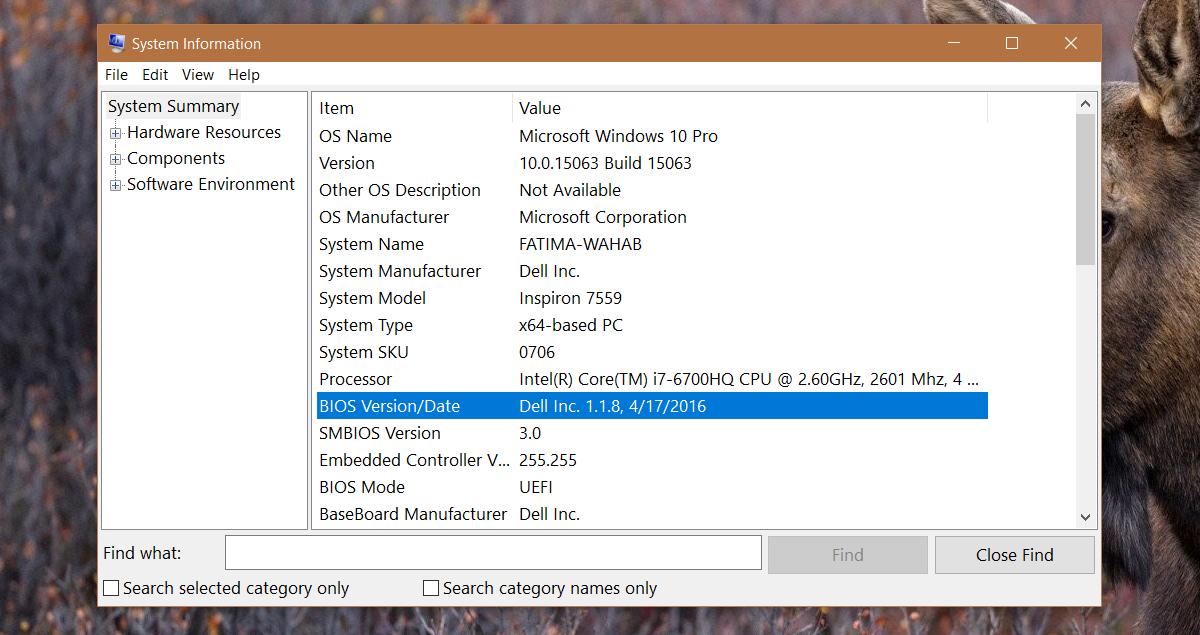Close the System Information window
1200x635 pixels.
click(x=1071, y=43)
